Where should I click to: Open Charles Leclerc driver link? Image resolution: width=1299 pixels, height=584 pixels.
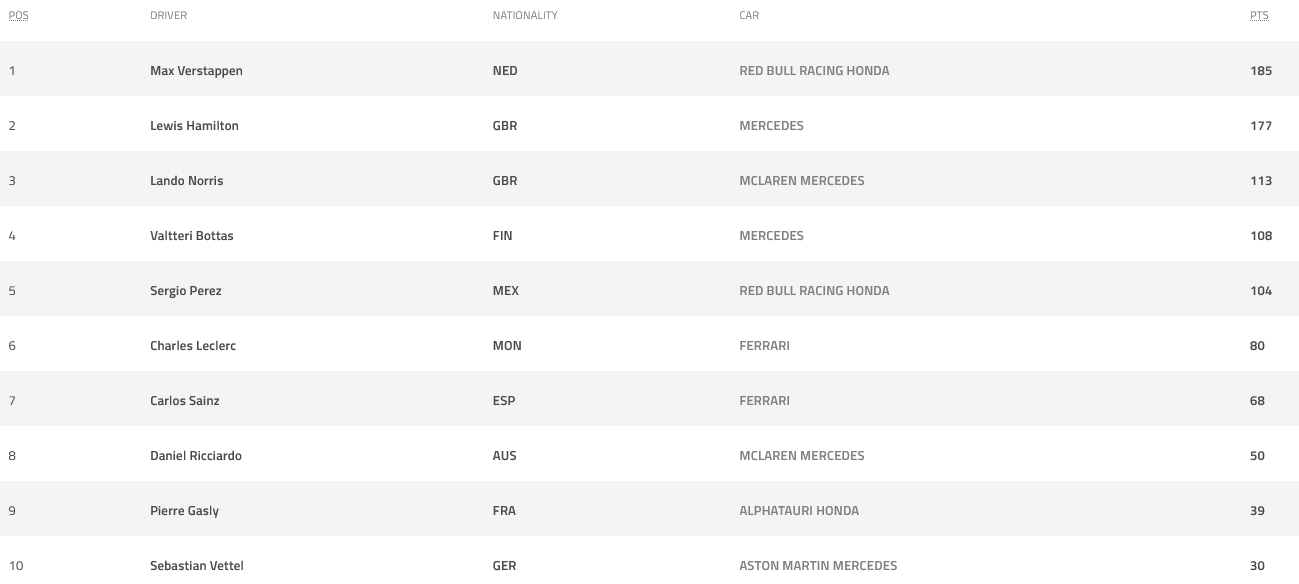pos(193,346)
